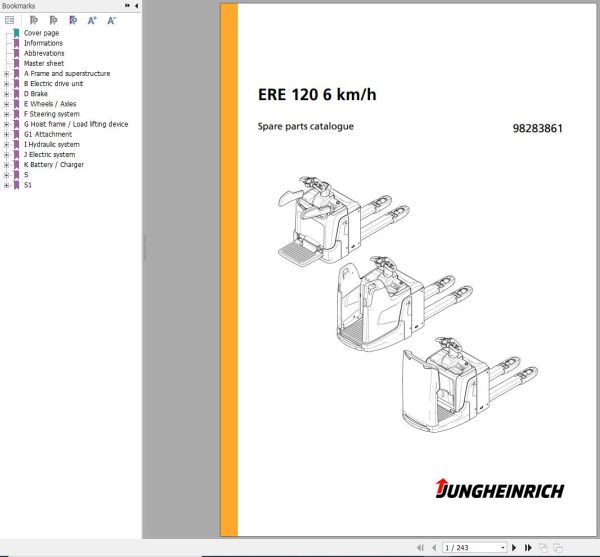Decrease bookmark text size with A- icon
600x557 pixels.
111,21
